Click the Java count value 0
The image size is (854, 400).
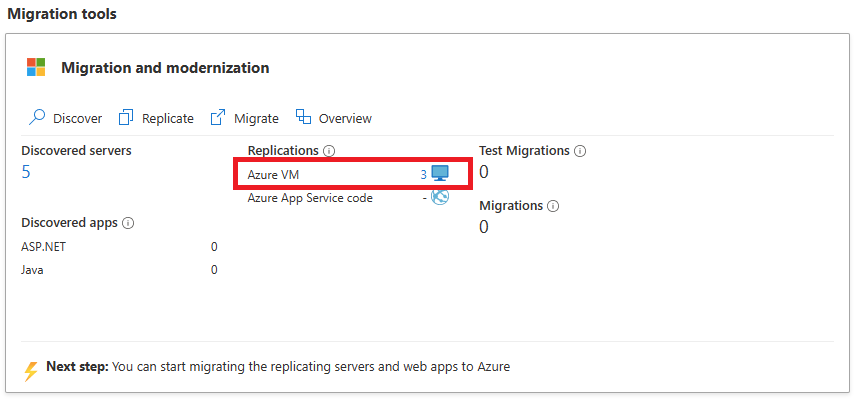point(214,269)
